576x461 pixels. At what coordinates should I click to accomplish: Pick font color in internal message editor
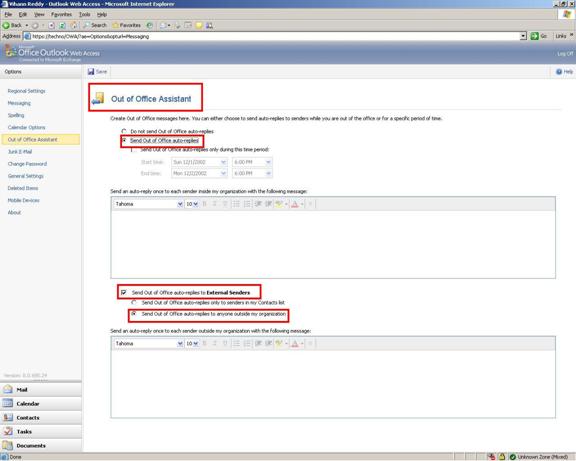(296, 204)
